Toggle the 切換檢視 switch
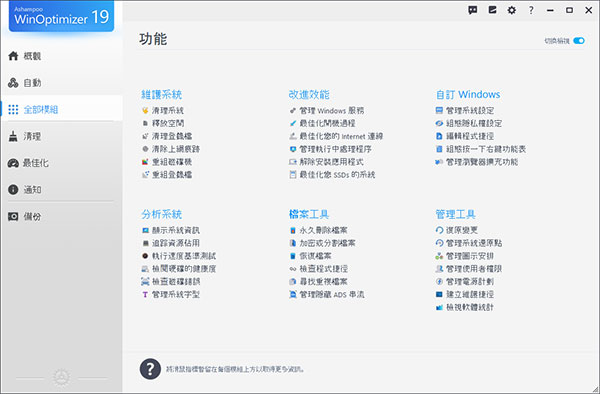Viewport: 600px width, 394px height. click(579, 41)
